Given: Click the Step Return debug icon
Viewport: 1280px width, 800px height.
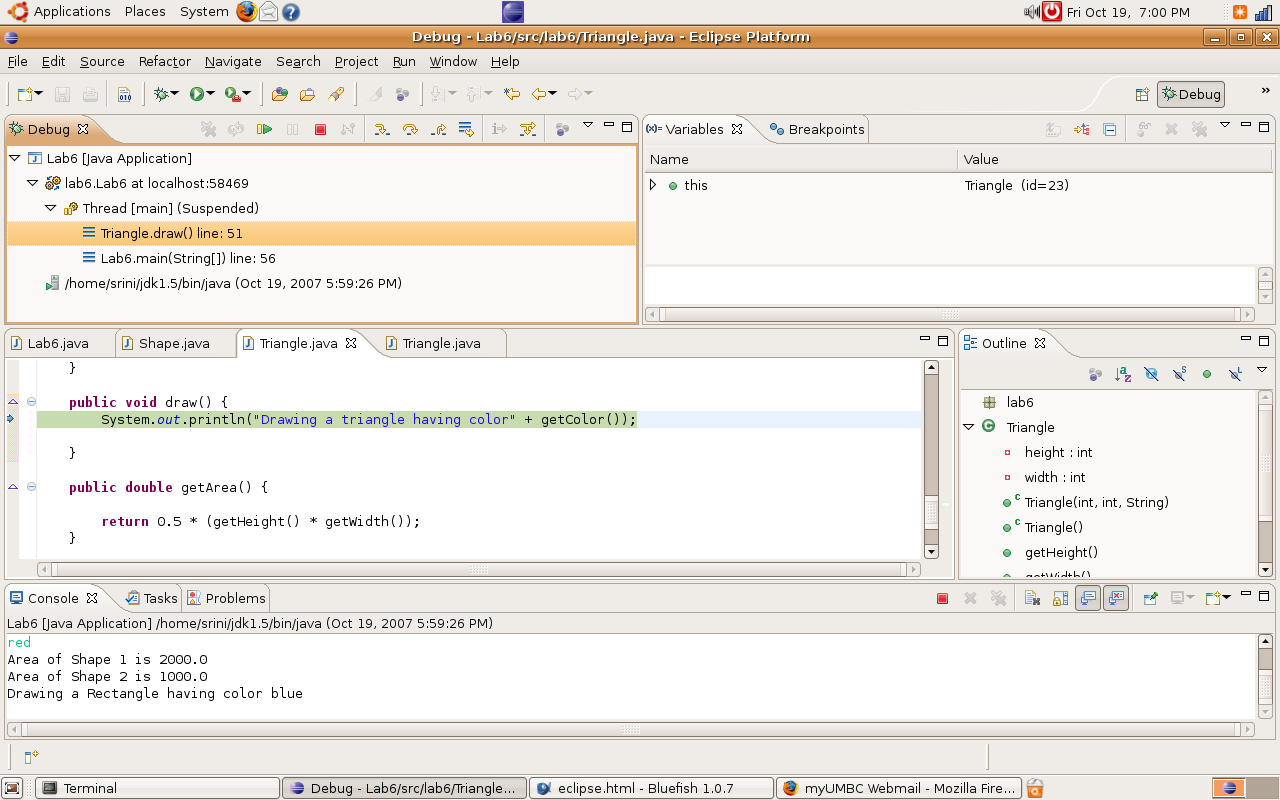Looking at the screenshot, I should [438, 129].
